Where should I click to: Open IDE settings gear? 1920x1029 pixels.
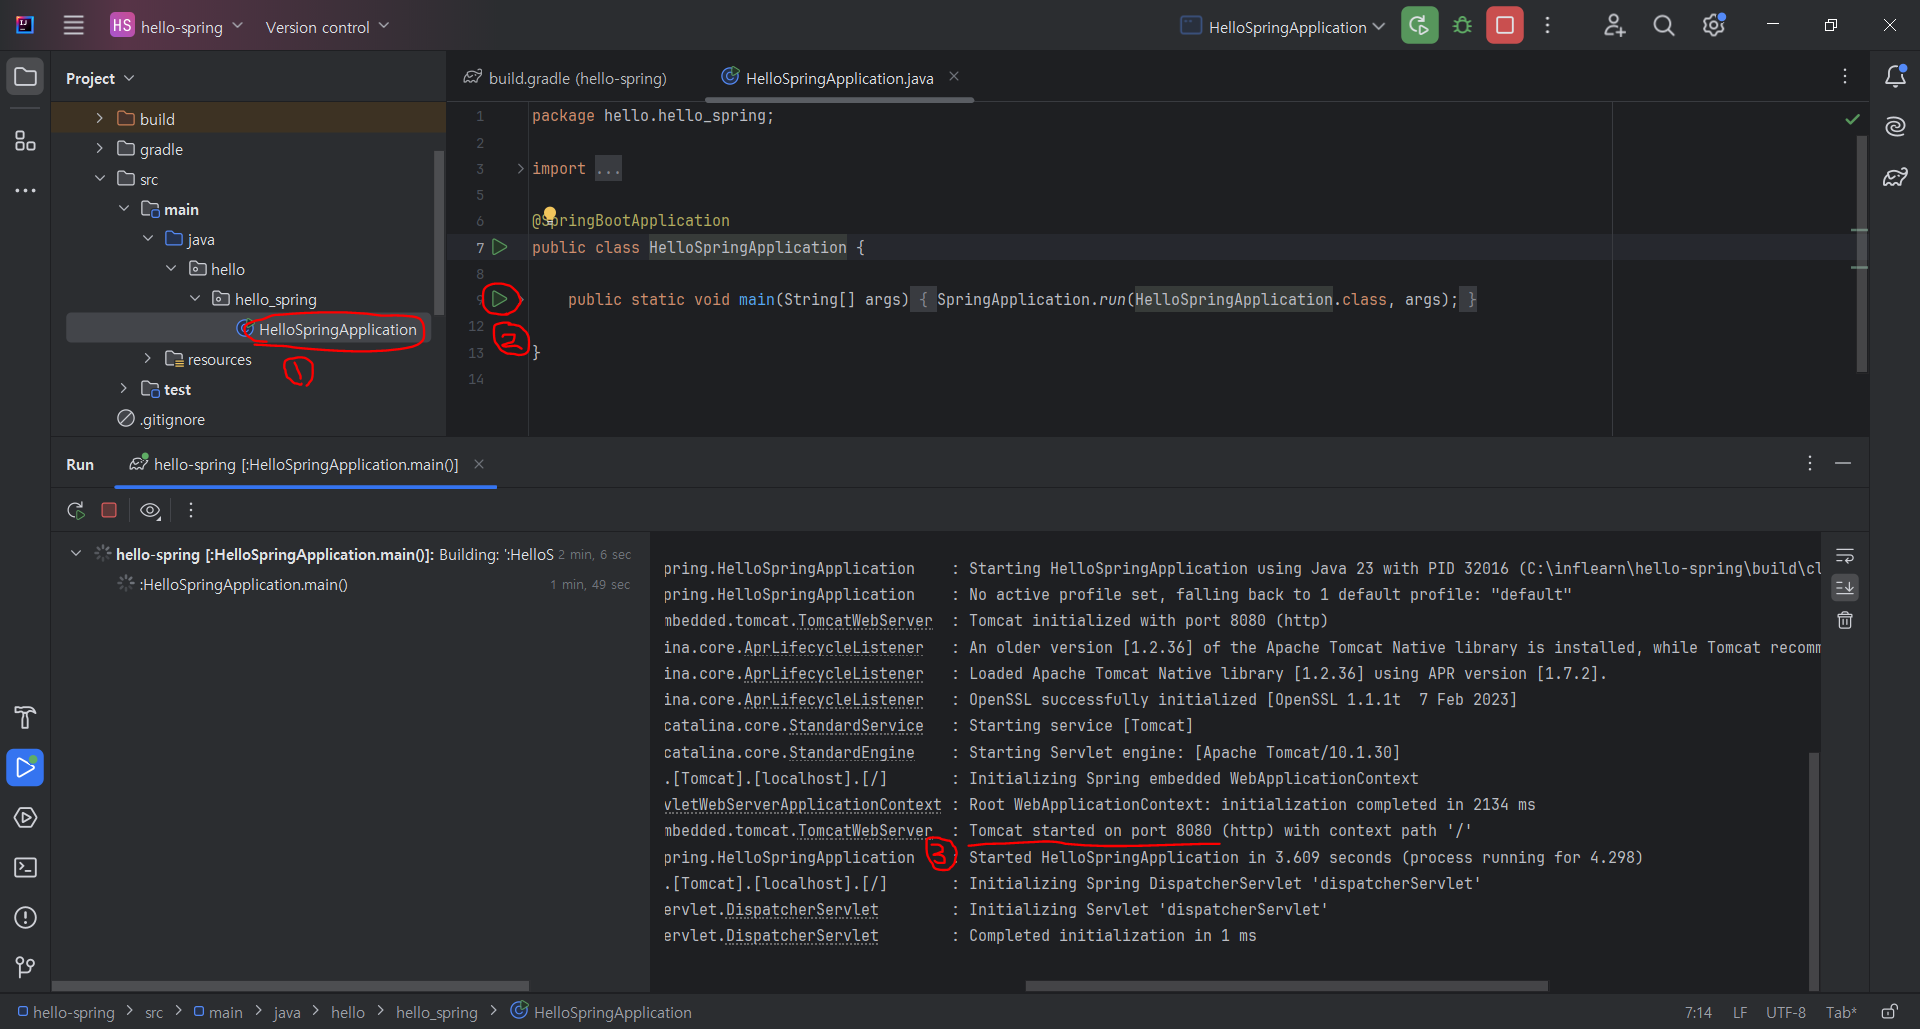click(1714, 26)
